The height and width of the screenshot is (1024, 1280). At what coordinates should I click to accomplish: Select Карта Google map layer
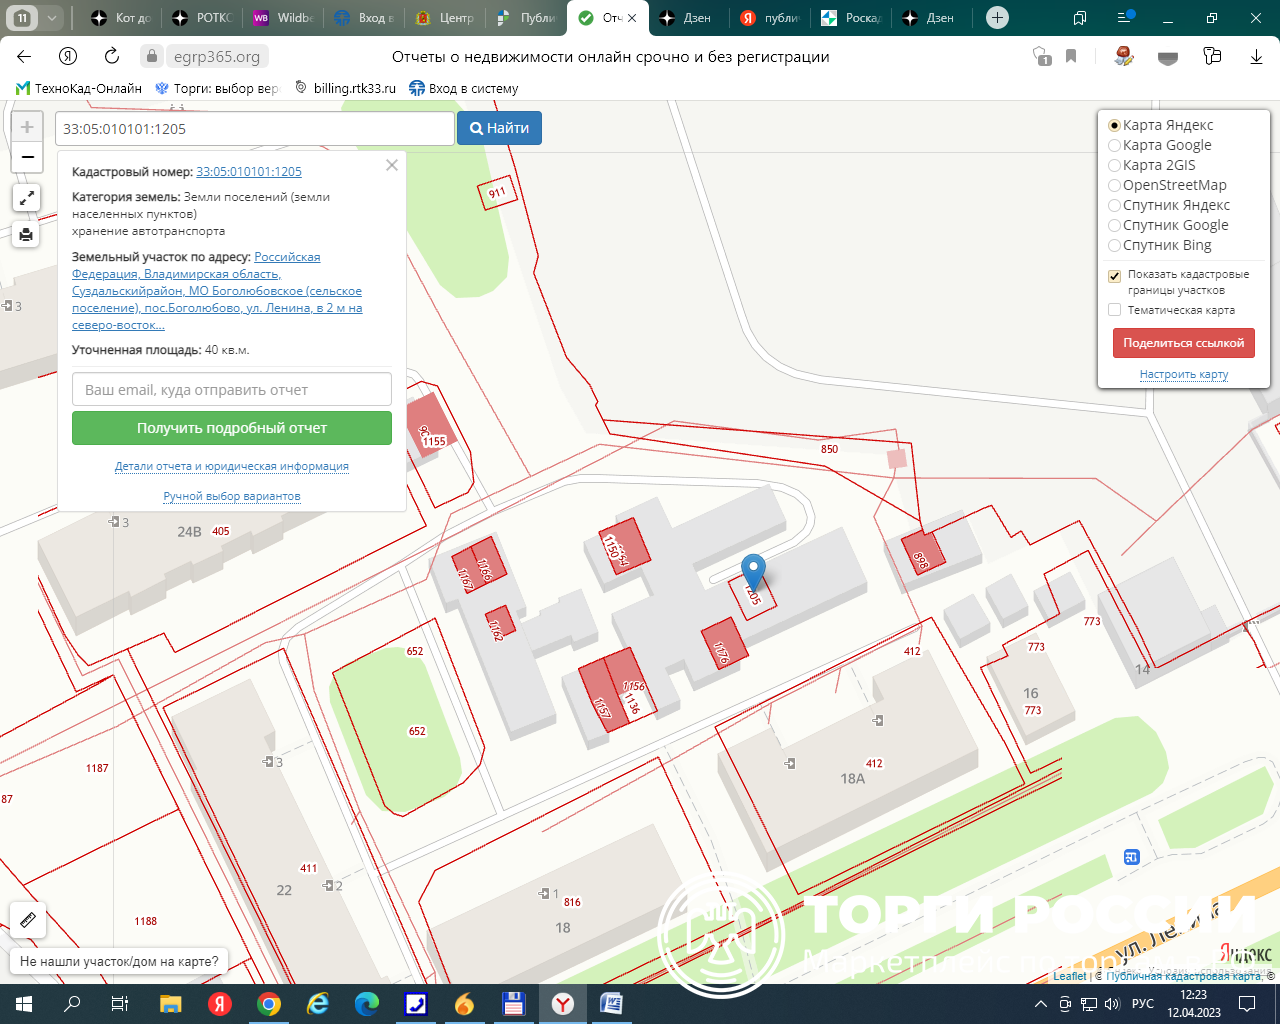(1159, 145)
